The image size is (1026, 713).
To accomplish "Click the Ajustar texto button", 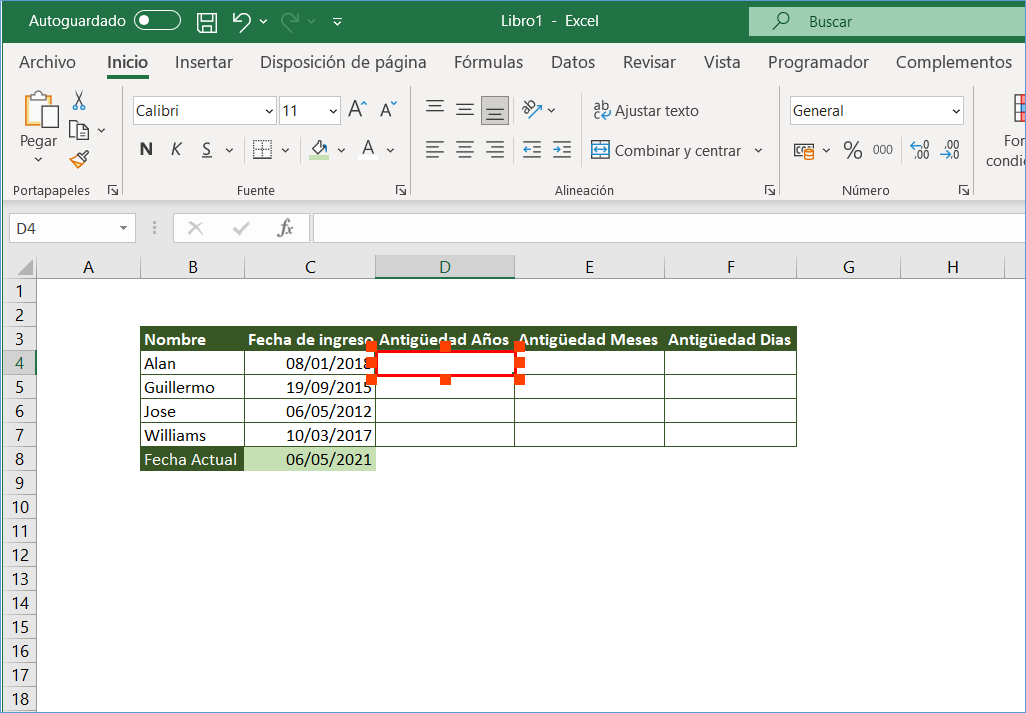I will tap(646, 111).
